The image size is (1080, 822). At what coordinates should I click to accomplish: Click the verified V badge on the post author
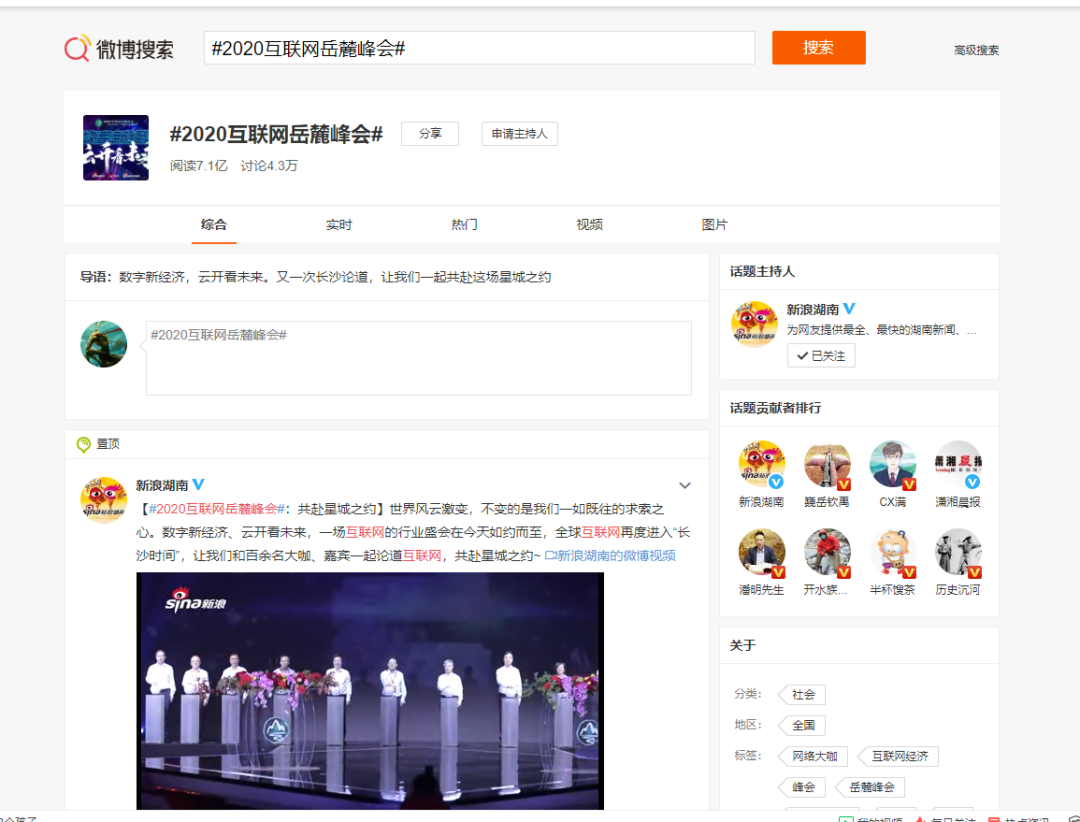pyautogui.click(x=198, y=484)
